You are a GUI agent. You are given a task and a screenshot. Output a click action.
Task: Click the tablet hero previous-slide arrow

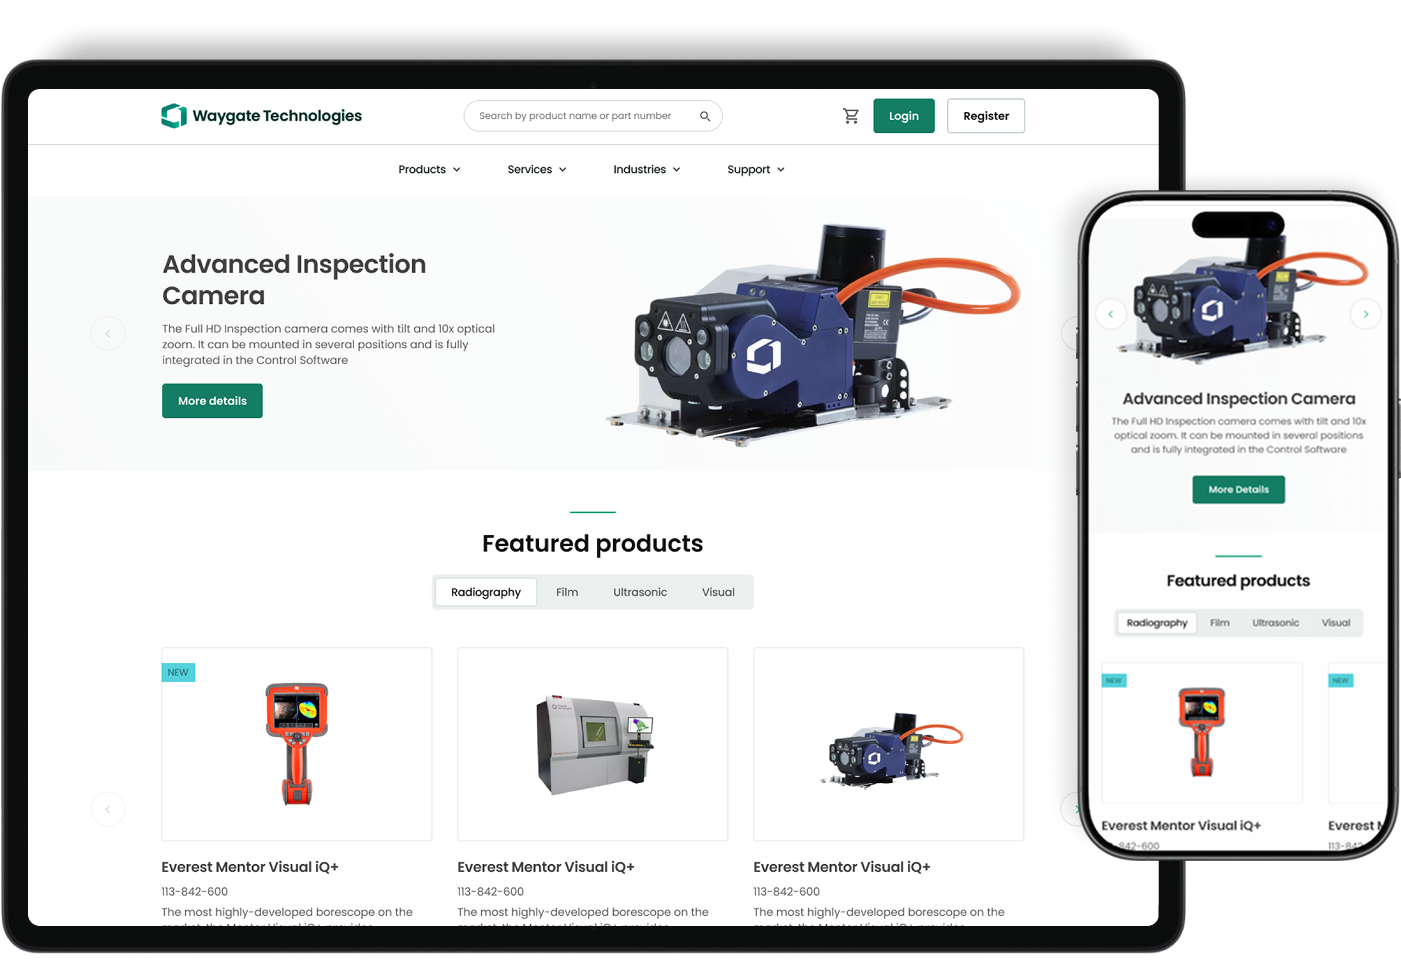(108, 333)
